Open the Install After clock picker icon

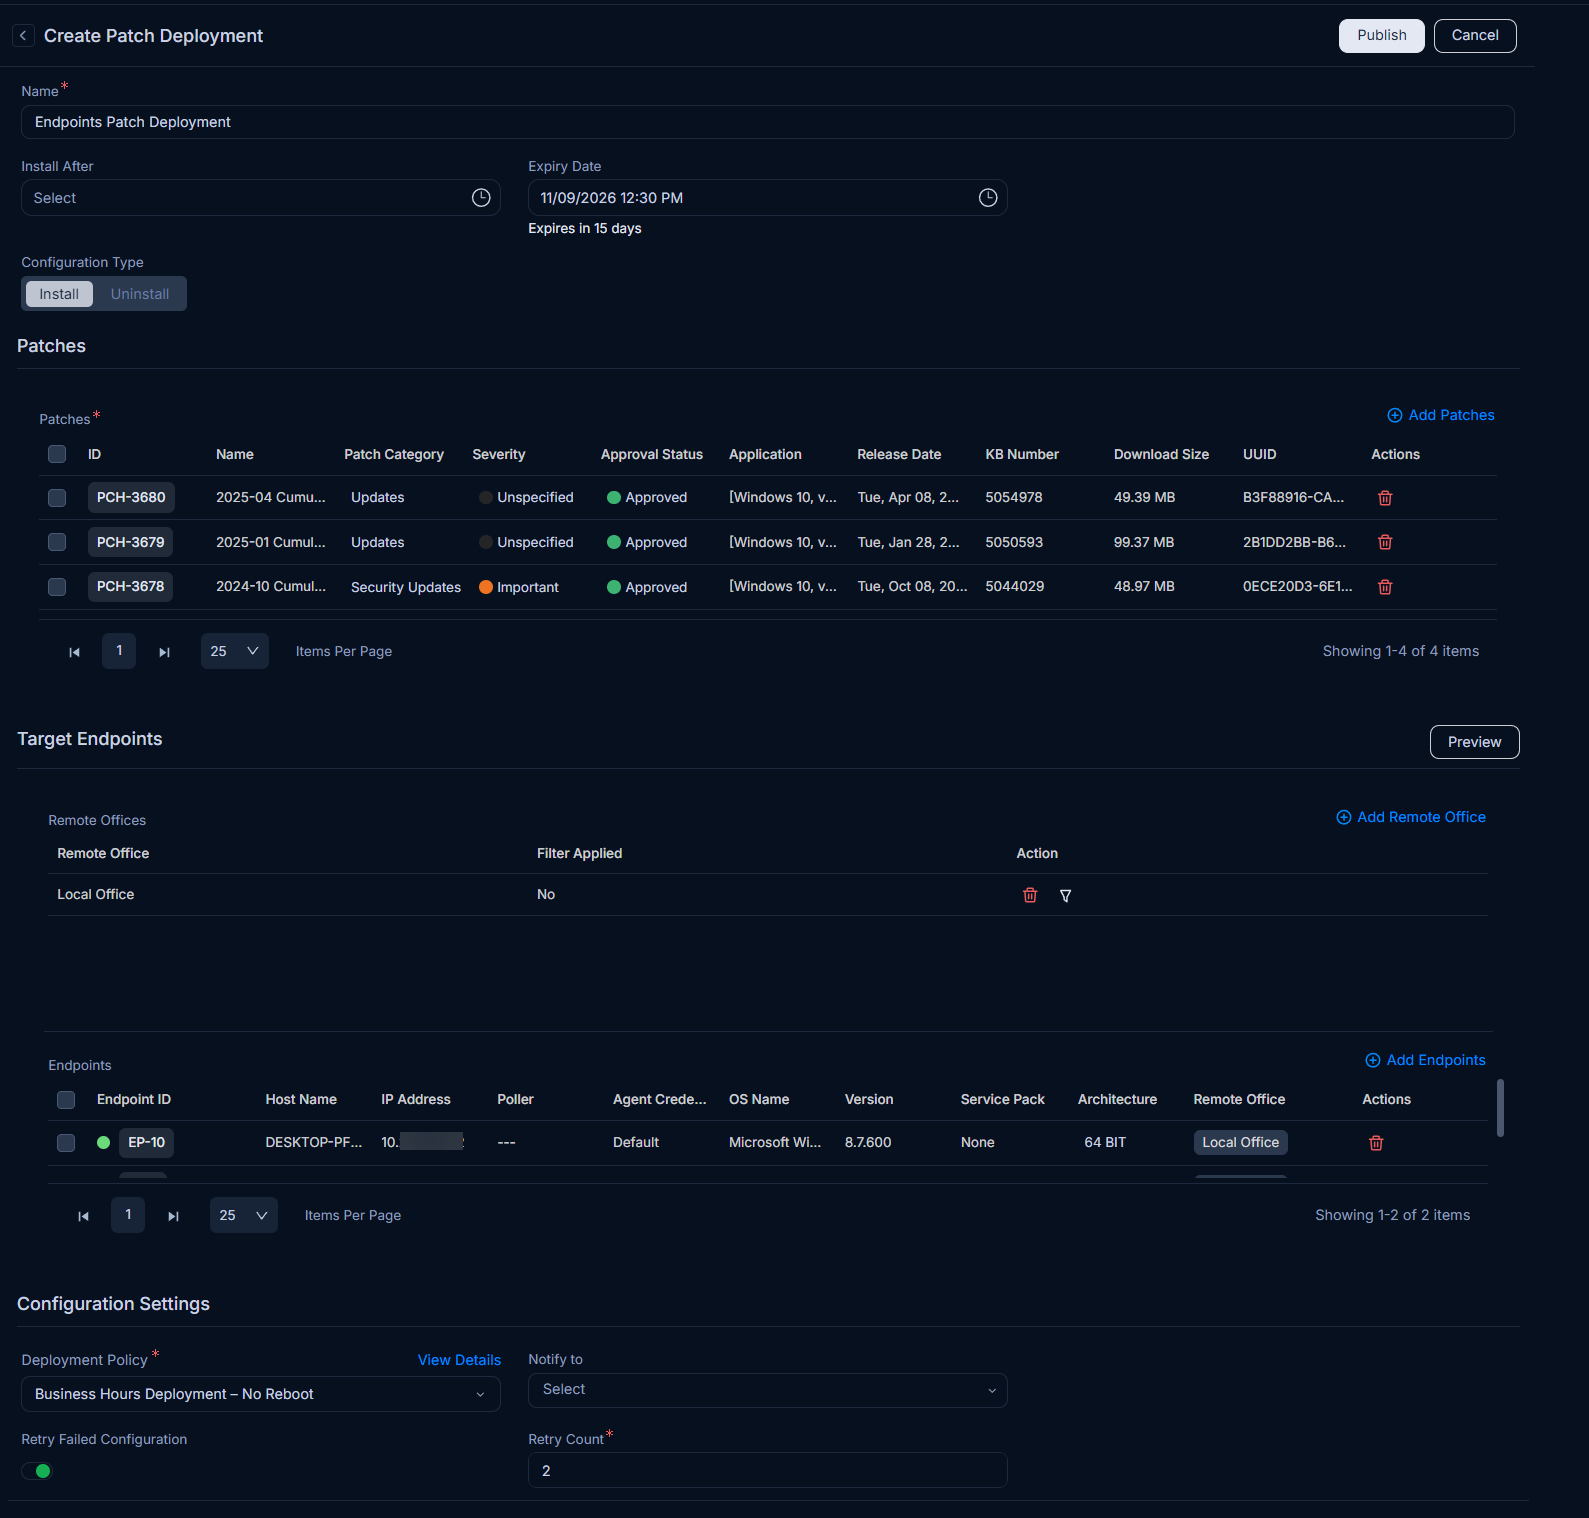tap(481, 198)
